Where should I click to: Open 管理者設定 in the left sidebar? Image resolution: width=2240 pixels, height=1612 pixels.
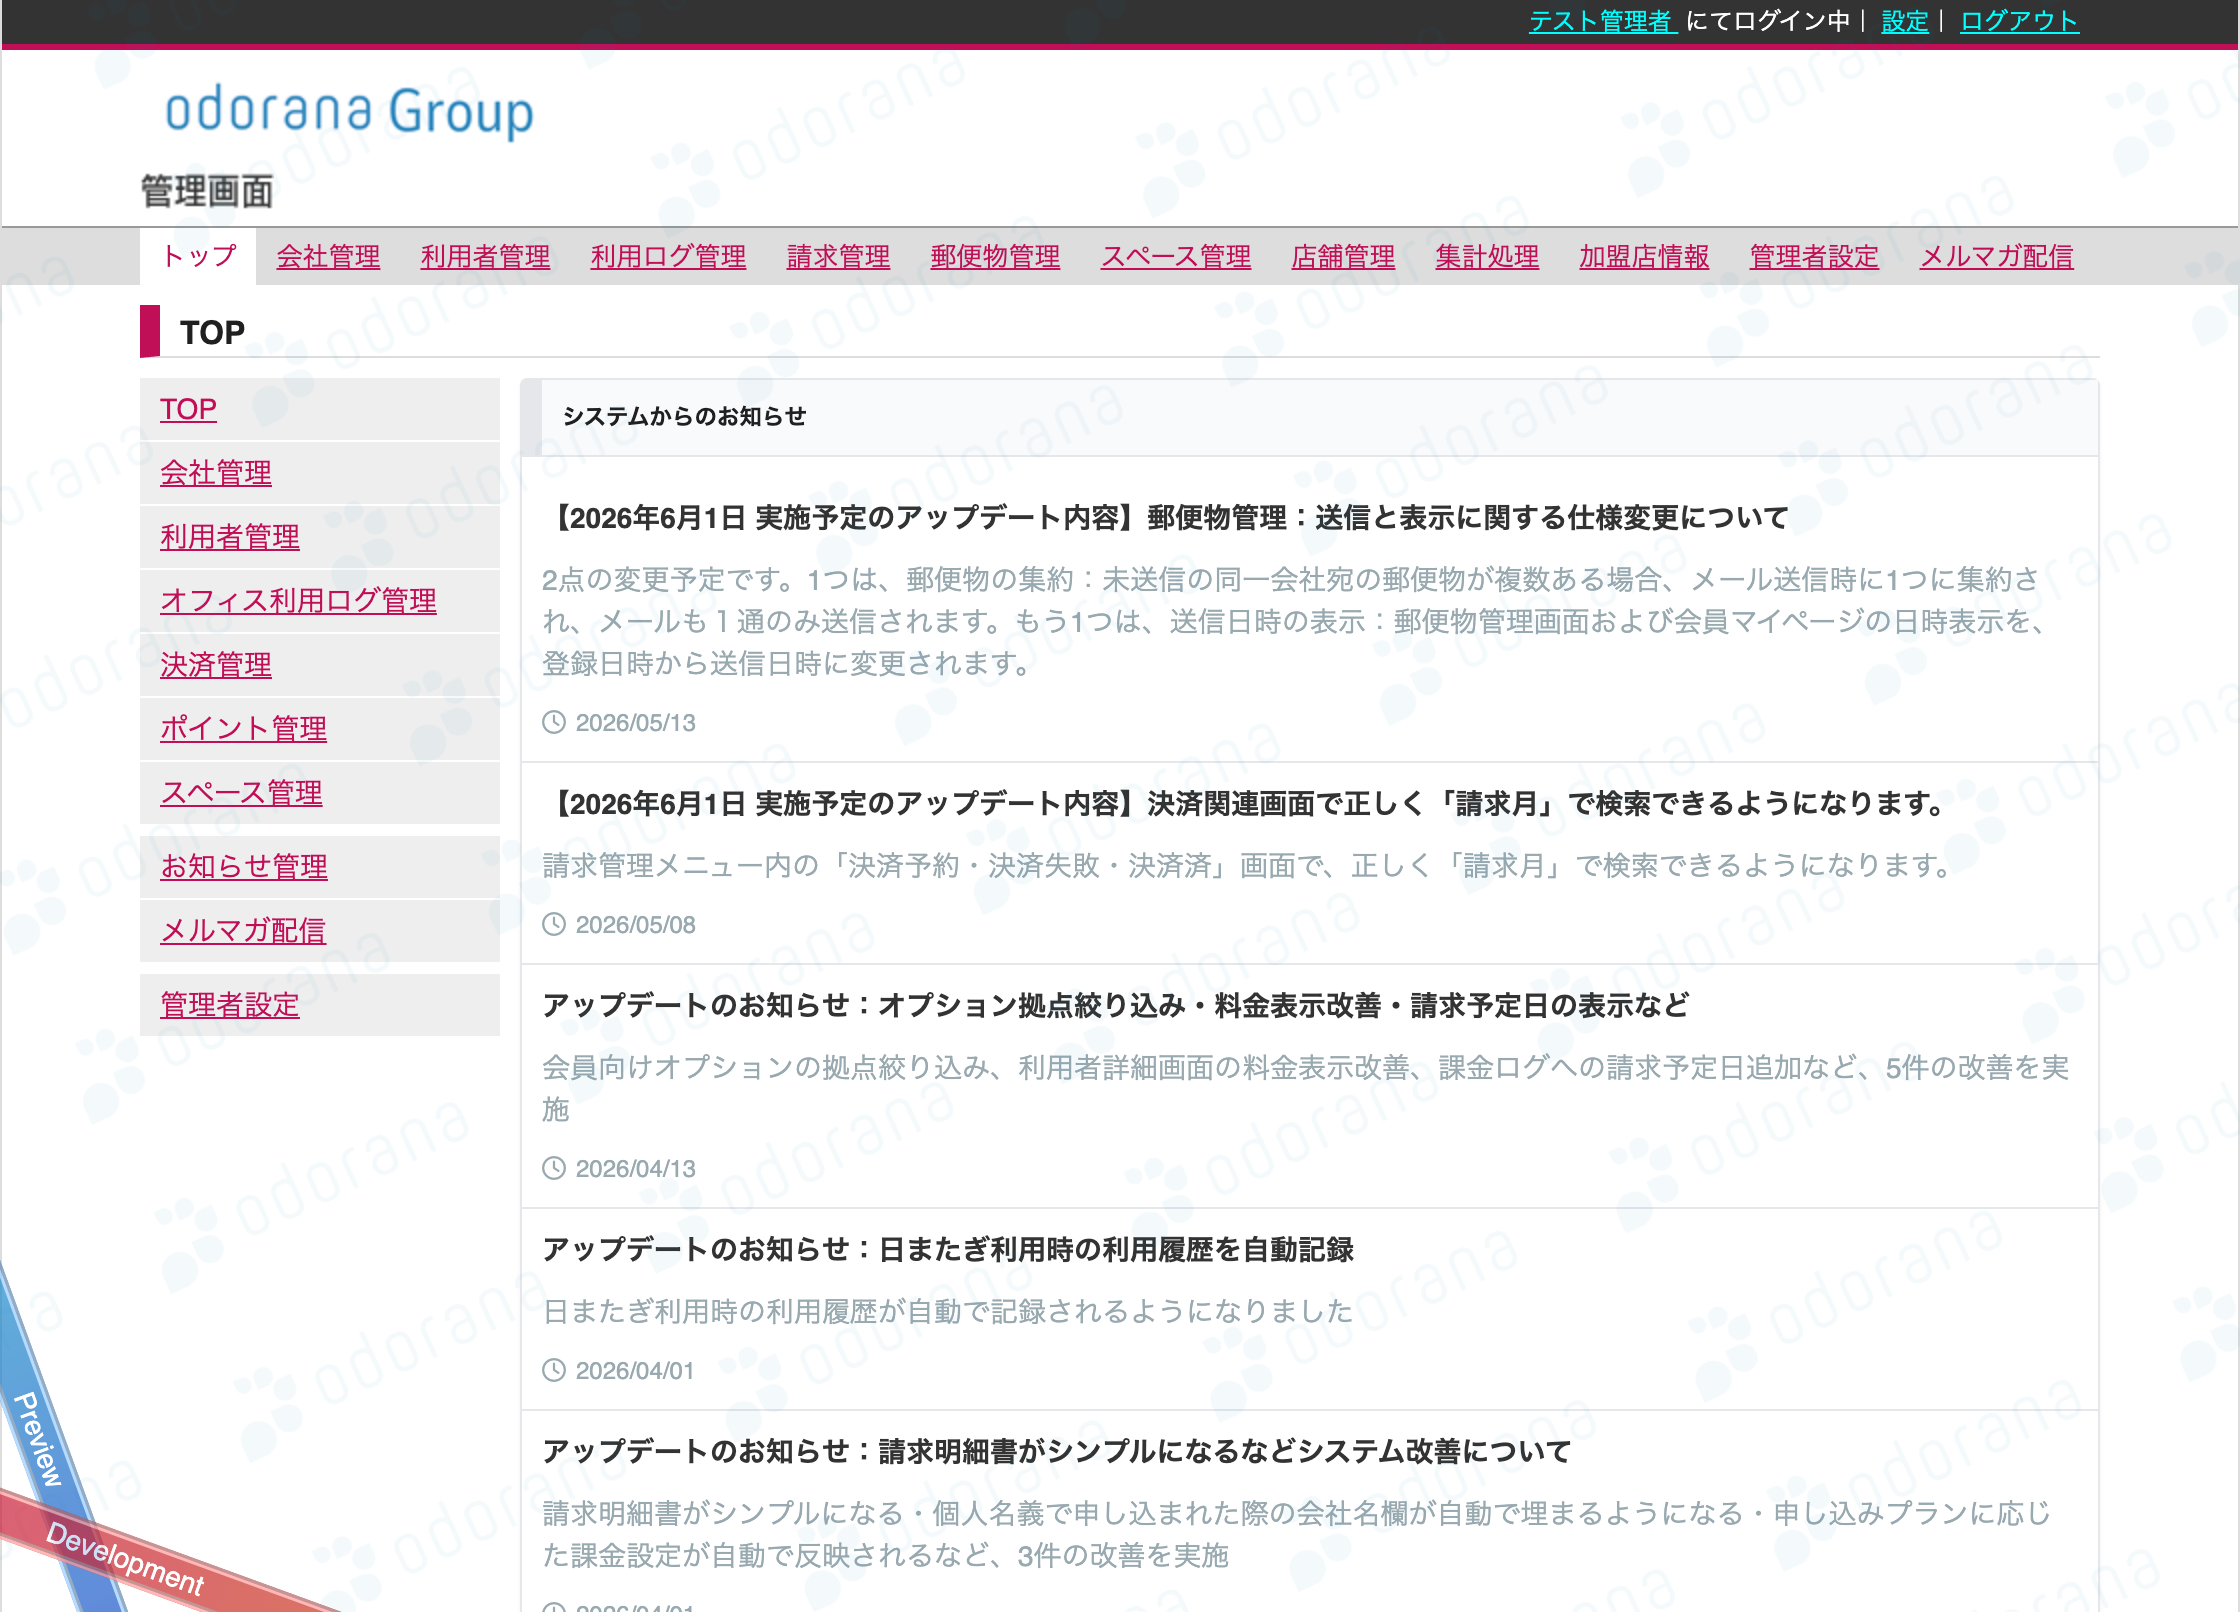coord(230,1005)
